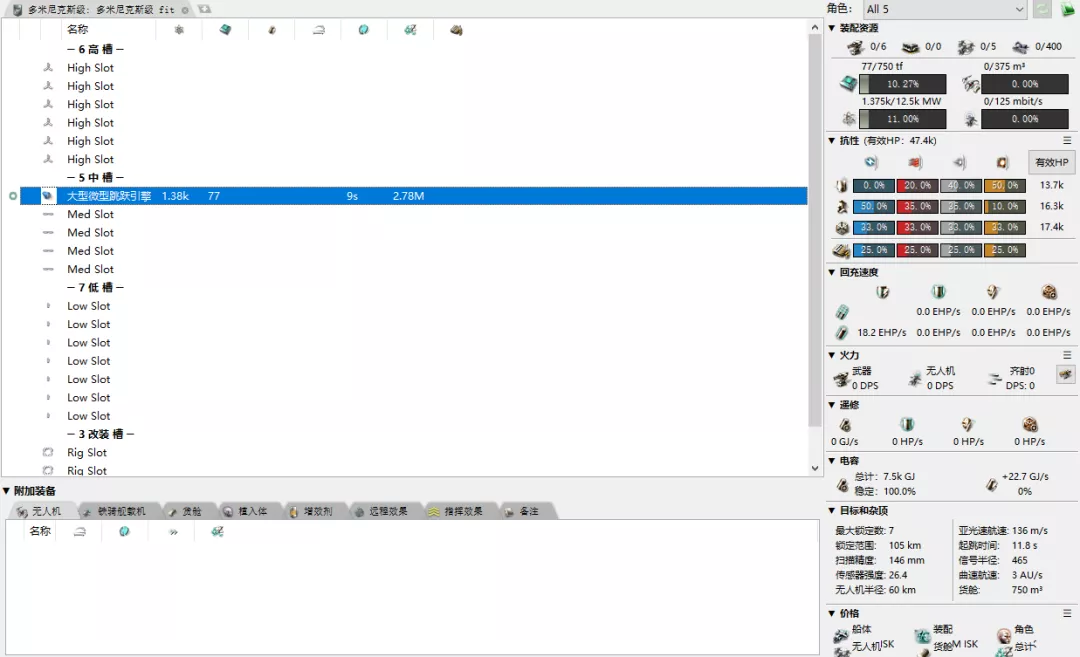Open a new fit tab
The width and height of the screenshot is (1080, 657).
[x=205, y=9]
